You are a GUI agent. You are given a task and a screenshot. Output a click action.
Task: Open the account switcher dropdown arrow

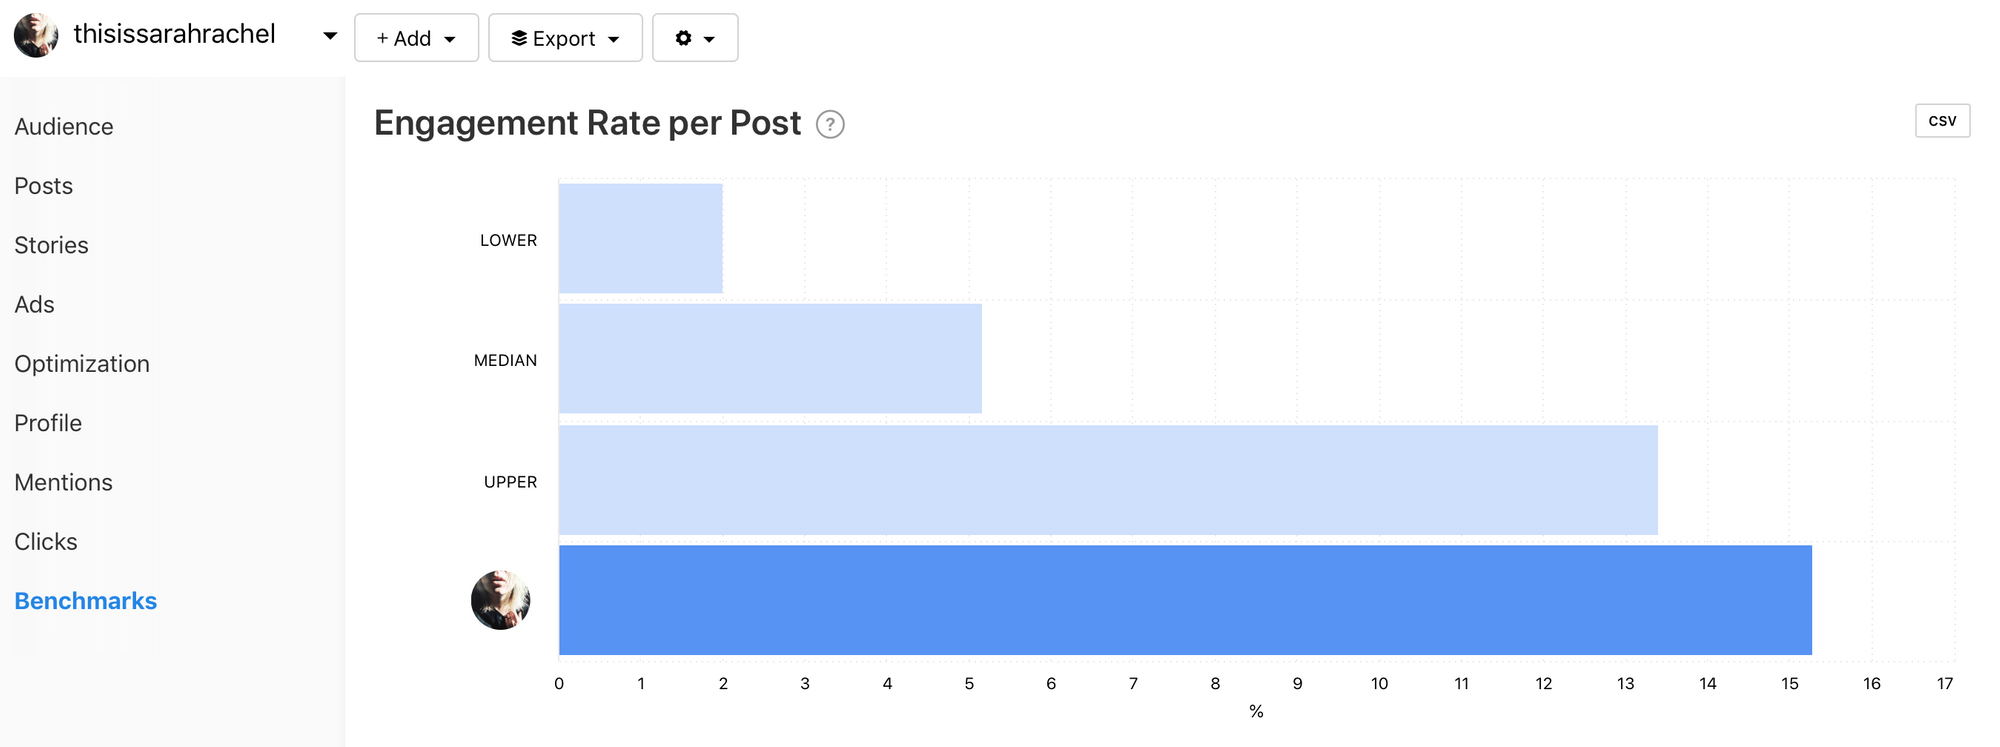[x=329, y=36]
